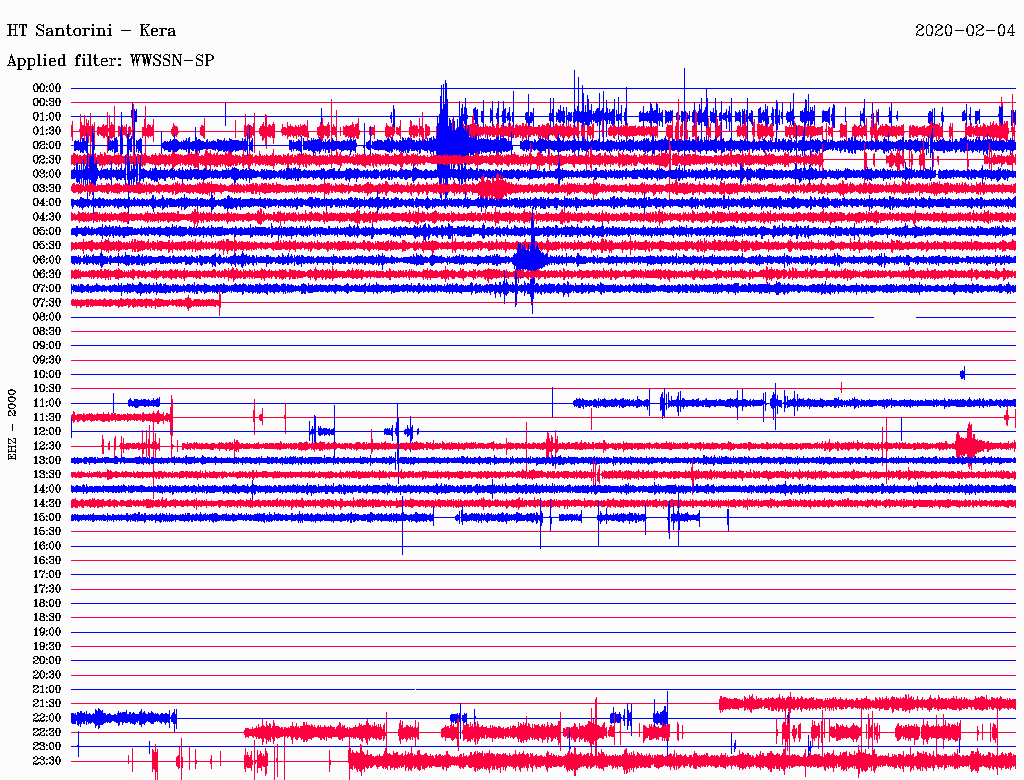
Task: Click the red burst near end of 12:30 trace
Action: [970, 446]
